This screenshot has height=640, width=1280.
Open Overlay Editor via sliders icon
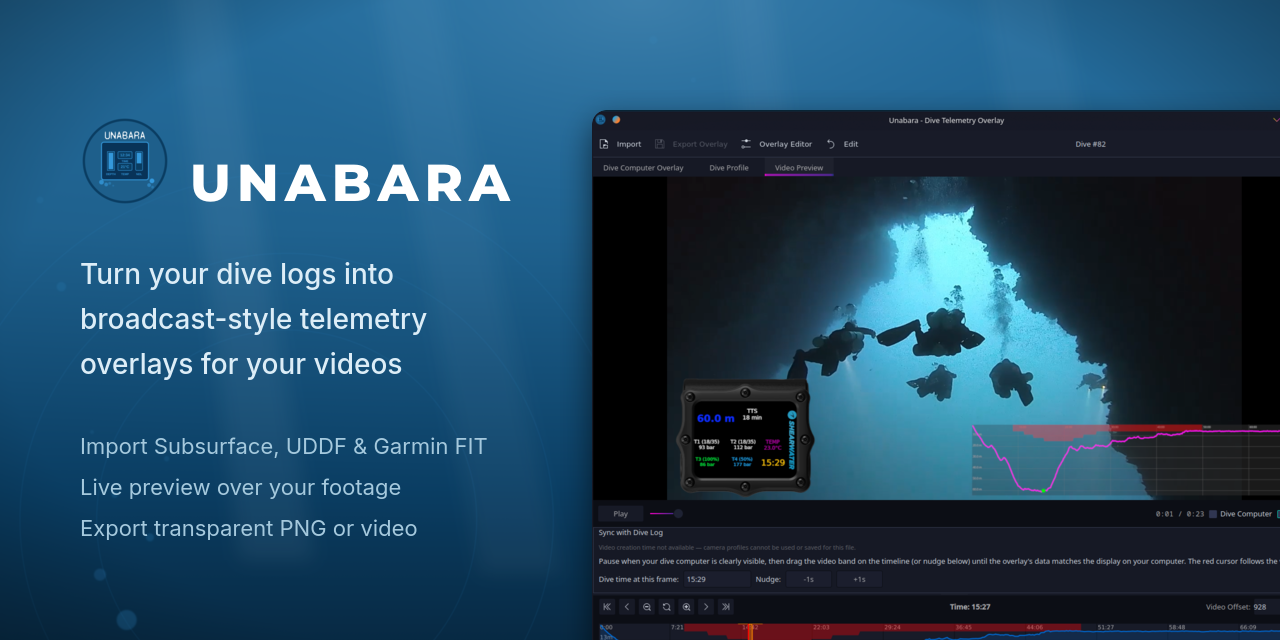(x=746, y=144)
